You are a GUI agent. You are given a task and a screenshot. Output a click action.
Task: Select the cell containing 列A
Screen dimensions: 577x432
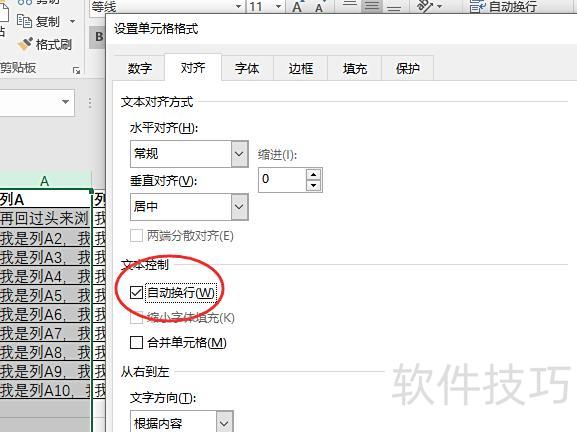pos(45,199)
